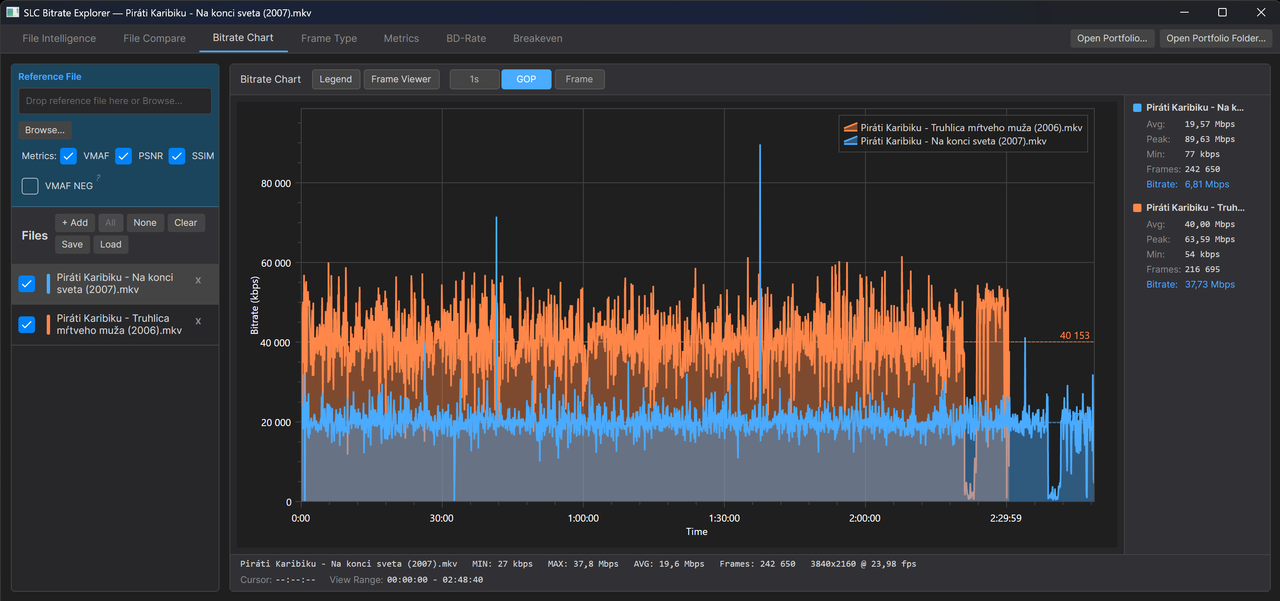Click the All files button
This screenshot has height=601, width=1280.
pos(111,223)
